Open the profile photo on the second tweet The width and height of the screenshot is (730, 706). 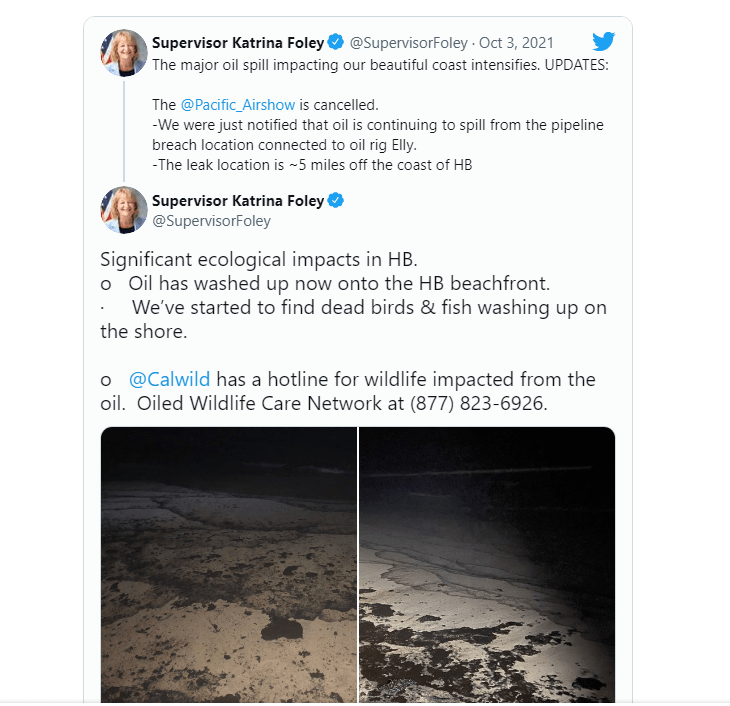pos(124,209)
